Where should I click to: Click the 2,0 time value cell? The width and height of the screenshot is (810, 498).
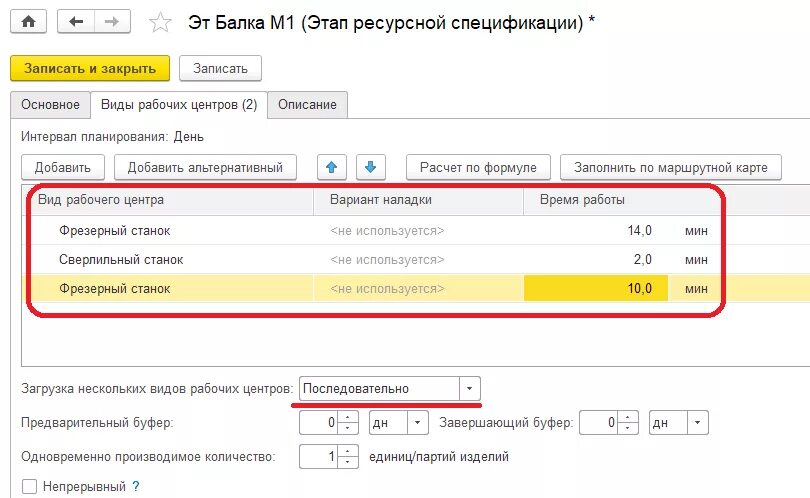click(x=596, y=259)
